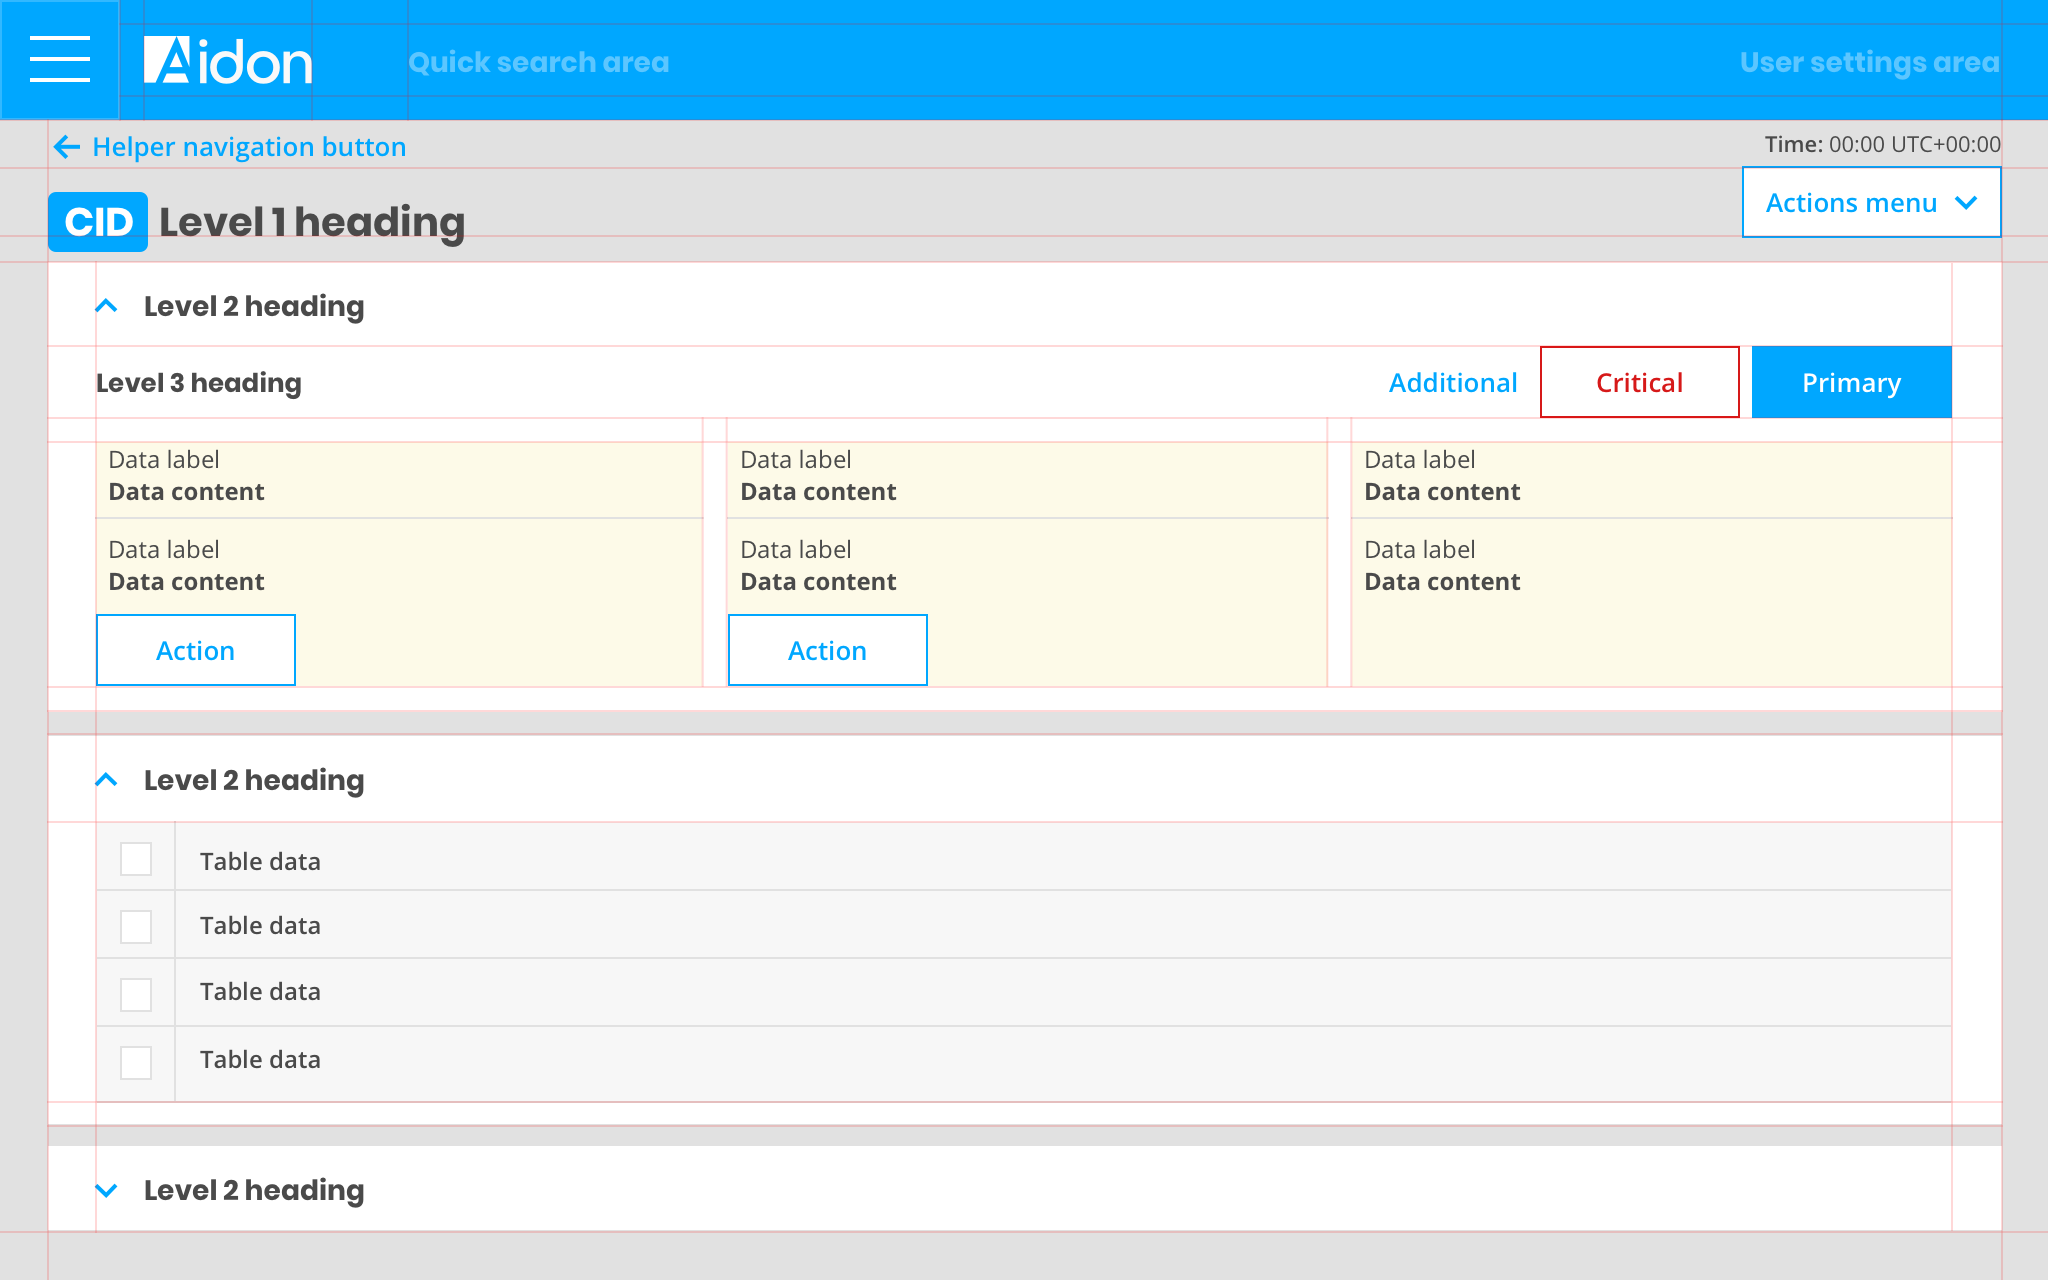
Task: Click the Primary button
Action: (x=1851, y=382)
